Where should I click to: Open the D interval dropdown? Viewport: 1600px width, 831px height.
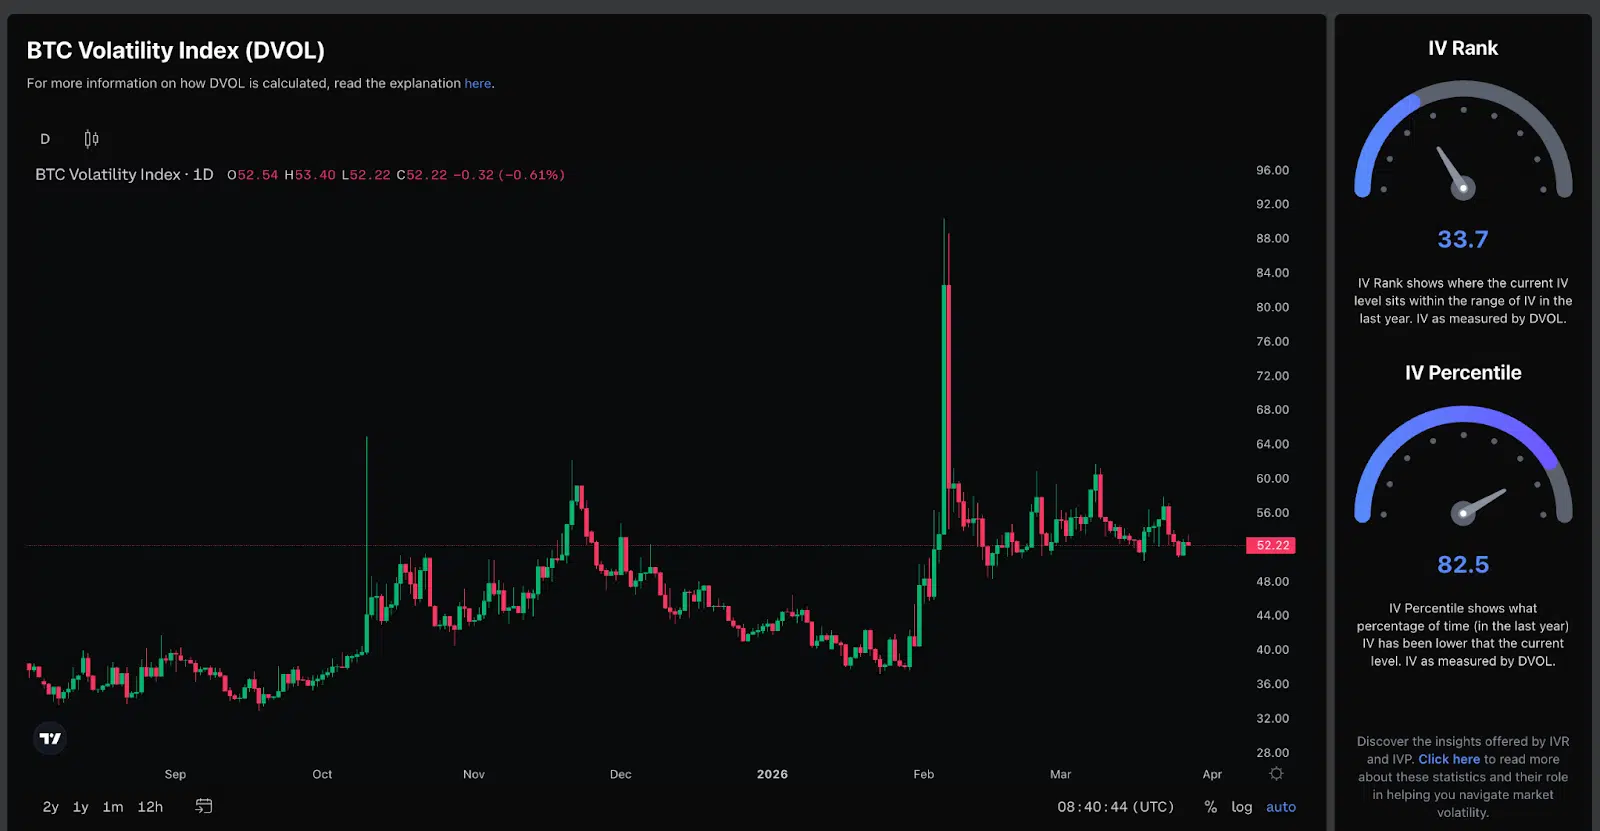tap(45, 139)
